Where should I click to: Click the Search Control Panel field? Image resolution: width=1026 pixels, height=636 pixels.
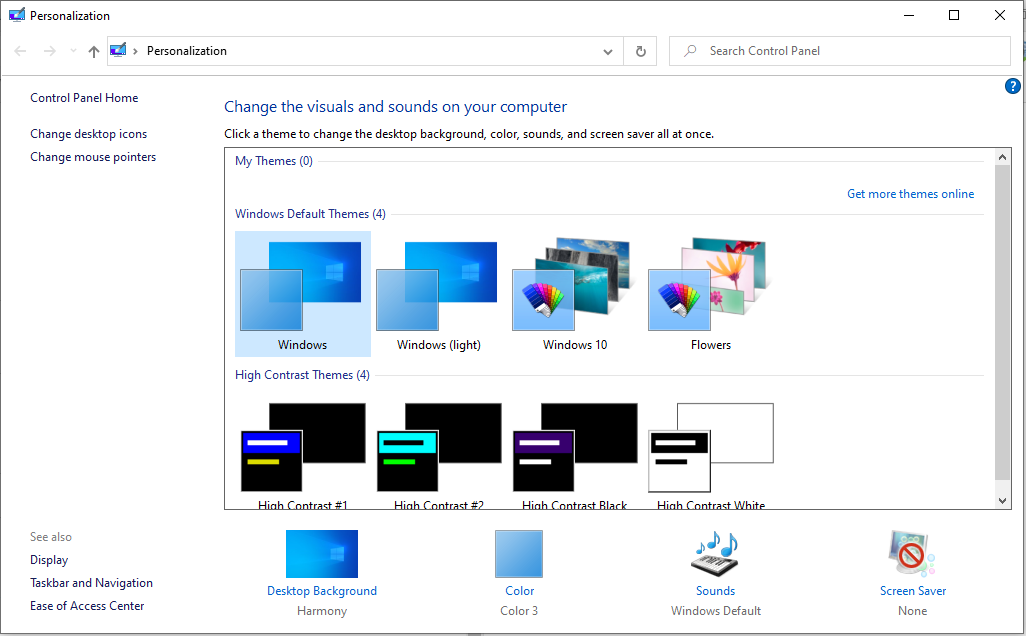coord(840,51)
